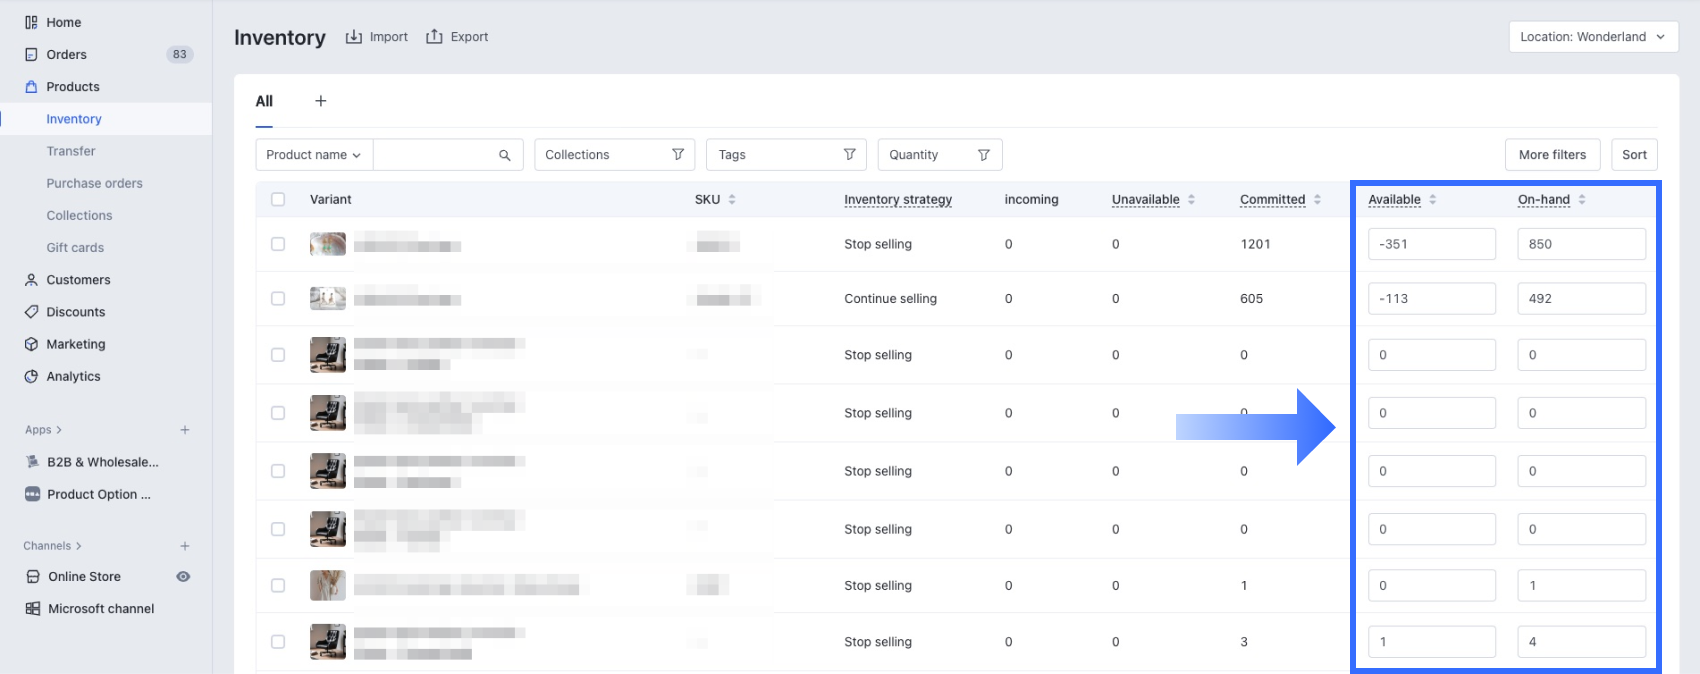Image resolution: width=1700 pixels, height=674 pixels.
Task: Sort by the SKU column arrows
Action: point(732,200)
